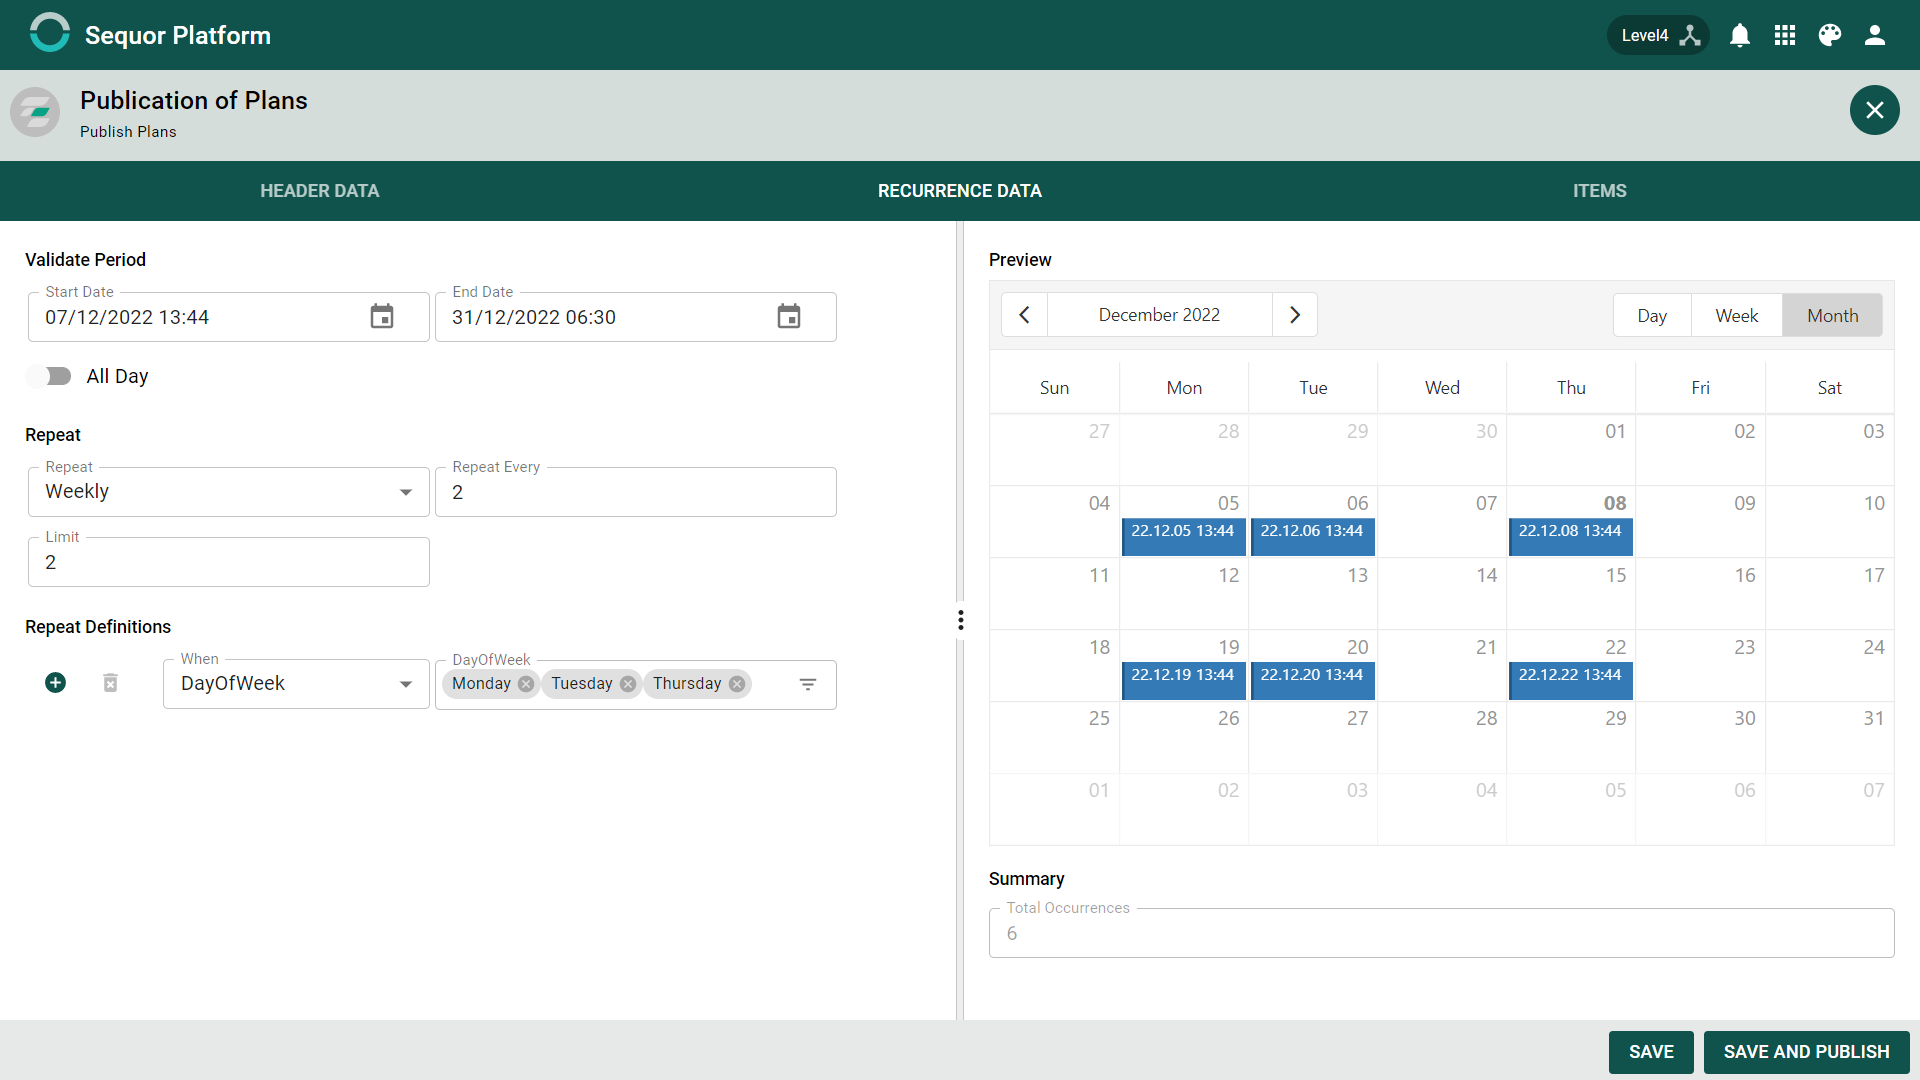The width and height of the screenshot is (1920, 1080).
Task: Open the user account icon
Action: (1875, 35)
